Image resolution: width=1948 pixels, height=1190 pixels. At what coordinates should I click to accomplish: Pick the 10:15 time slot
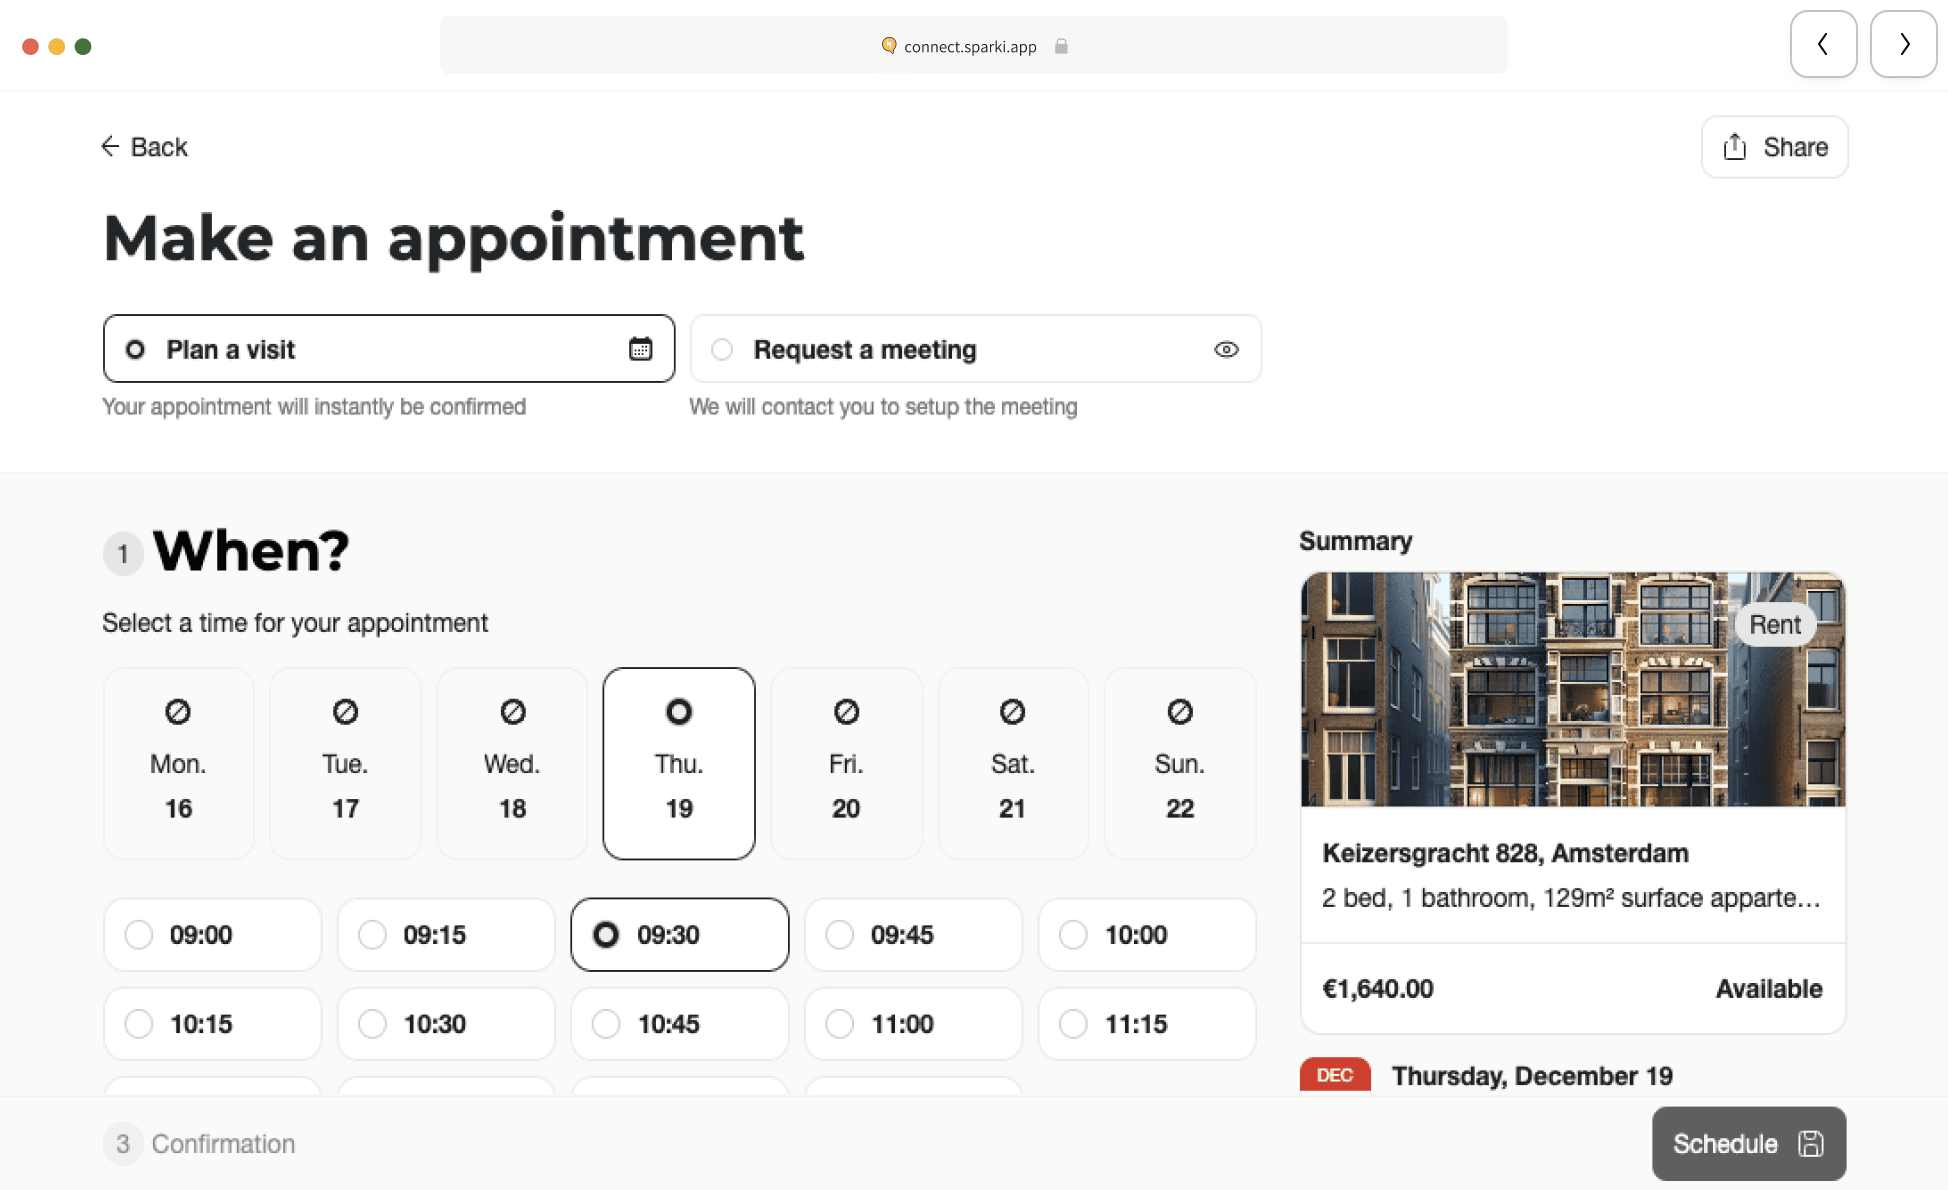coord(212,1023)
